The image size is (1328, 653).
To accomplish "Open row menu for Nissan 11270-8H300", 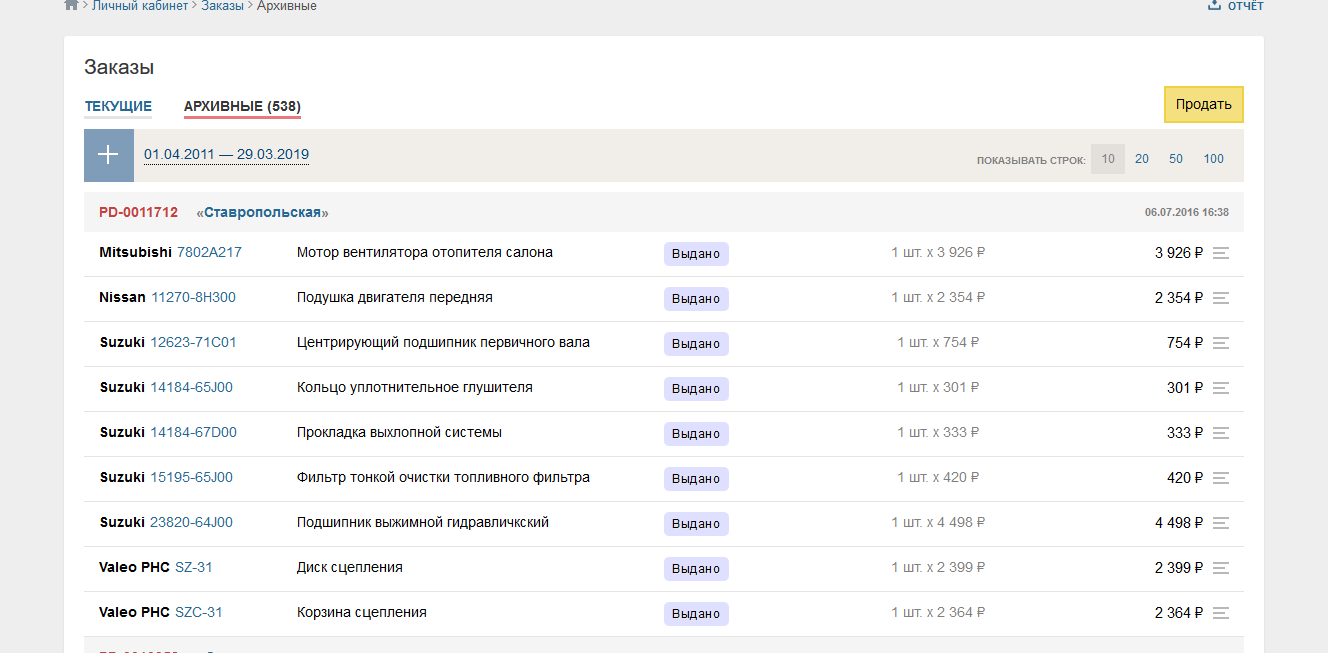I will click(x=1220, y=298).
